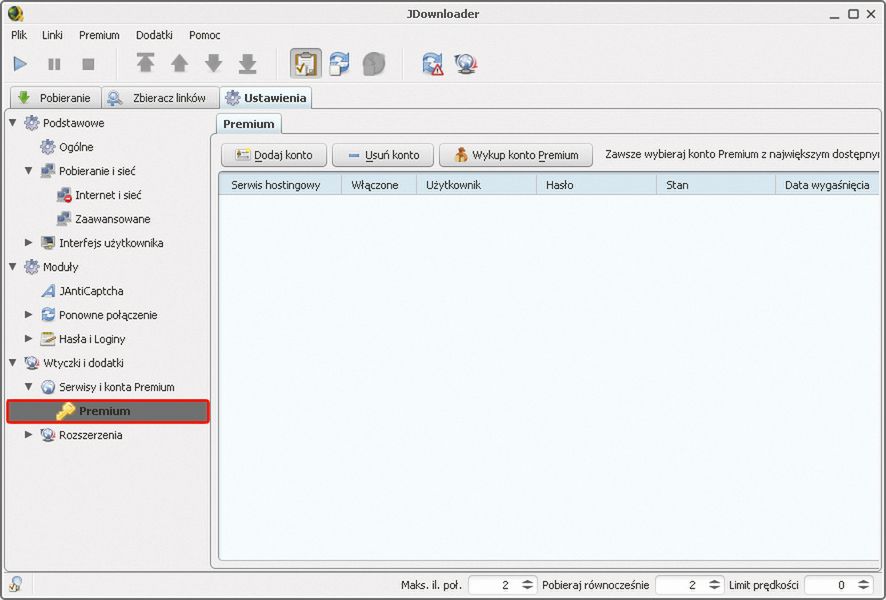Screen dimensions: 886x600
Task: Sort by Data wygaśnięcia column header
Action: 827,185
